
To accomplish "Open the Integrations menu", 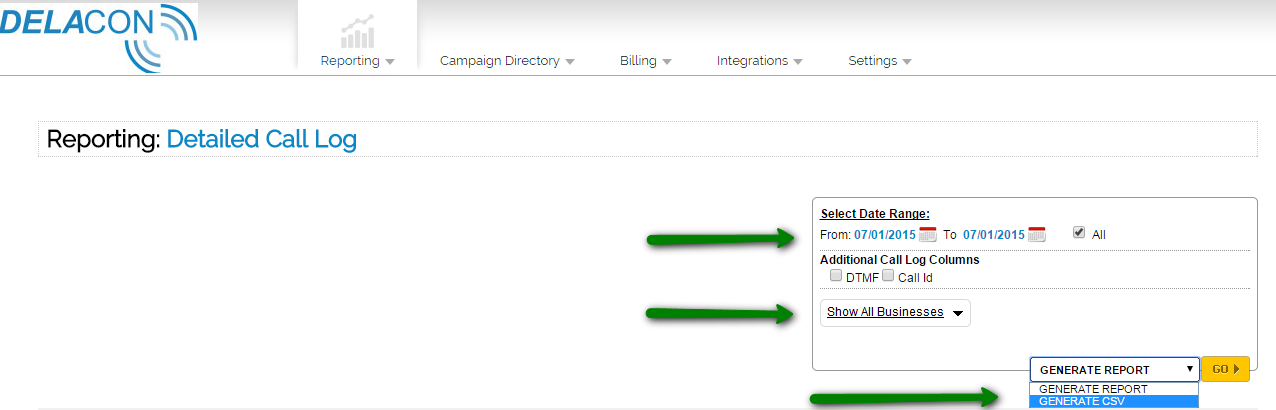I will tap(759, 61).
